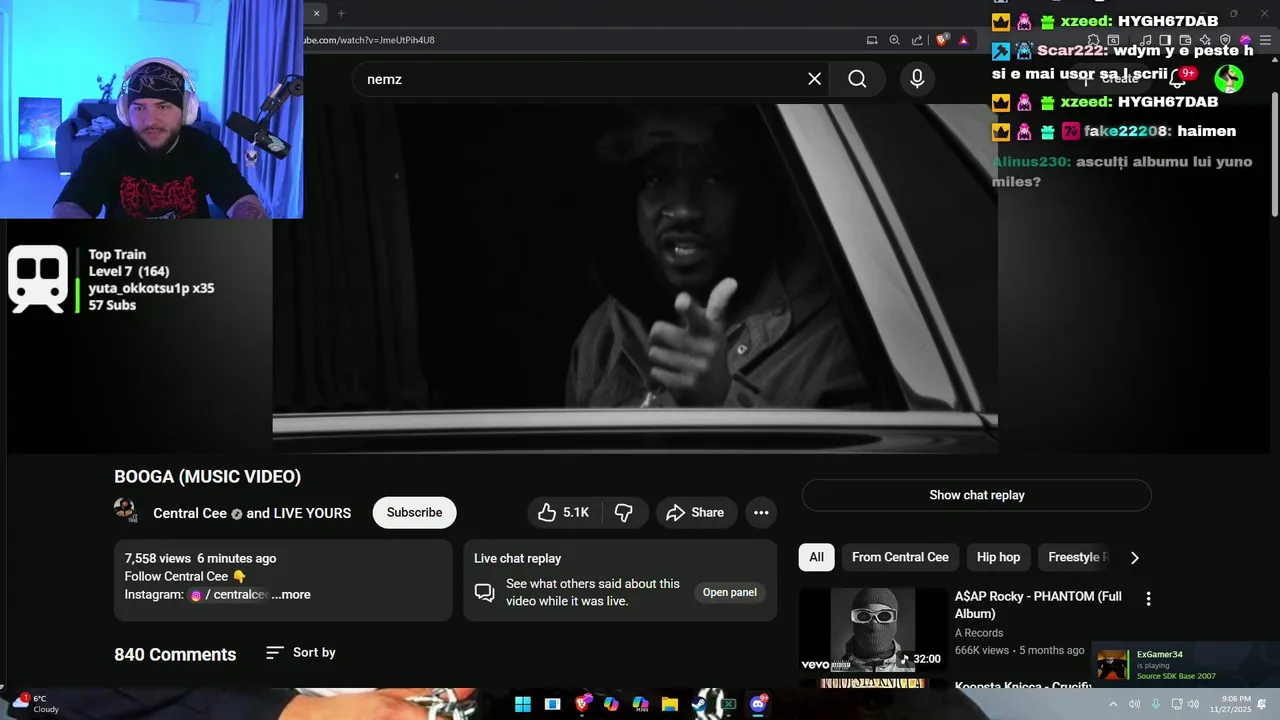Open File Explorer from the taskbar
Image resolution: width=1280 pixels, height=720 pixels.
pyautogui.click(x=670, y=704)
